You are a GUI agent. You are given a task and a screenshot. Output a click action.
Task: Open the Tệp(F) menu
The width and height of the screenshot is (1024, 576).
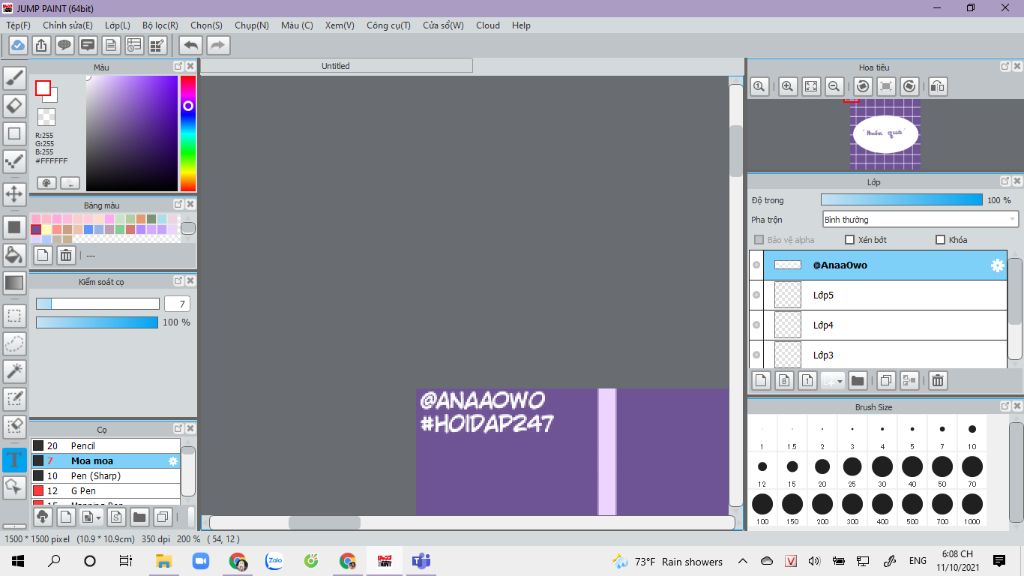[x=18, y=25]
